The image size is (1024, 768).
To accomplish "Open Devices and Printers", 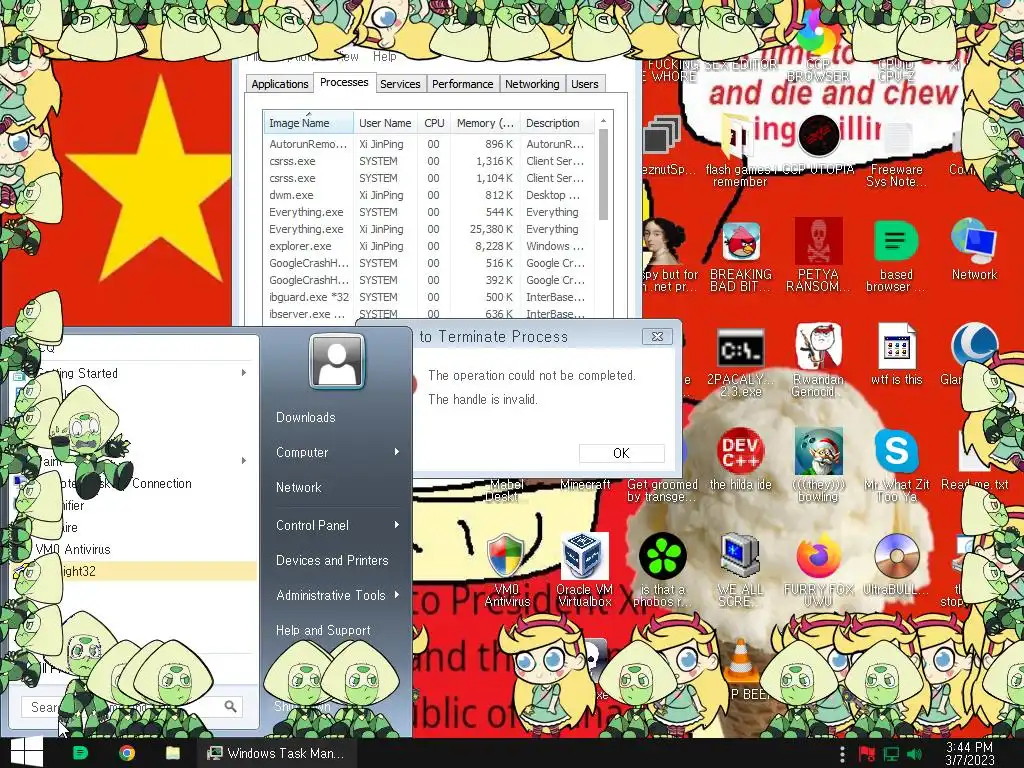I will [x=332, y=560].
